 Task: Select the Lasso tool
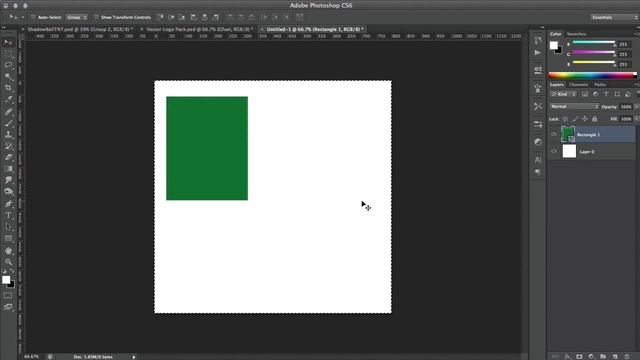(x=8, y=65)
